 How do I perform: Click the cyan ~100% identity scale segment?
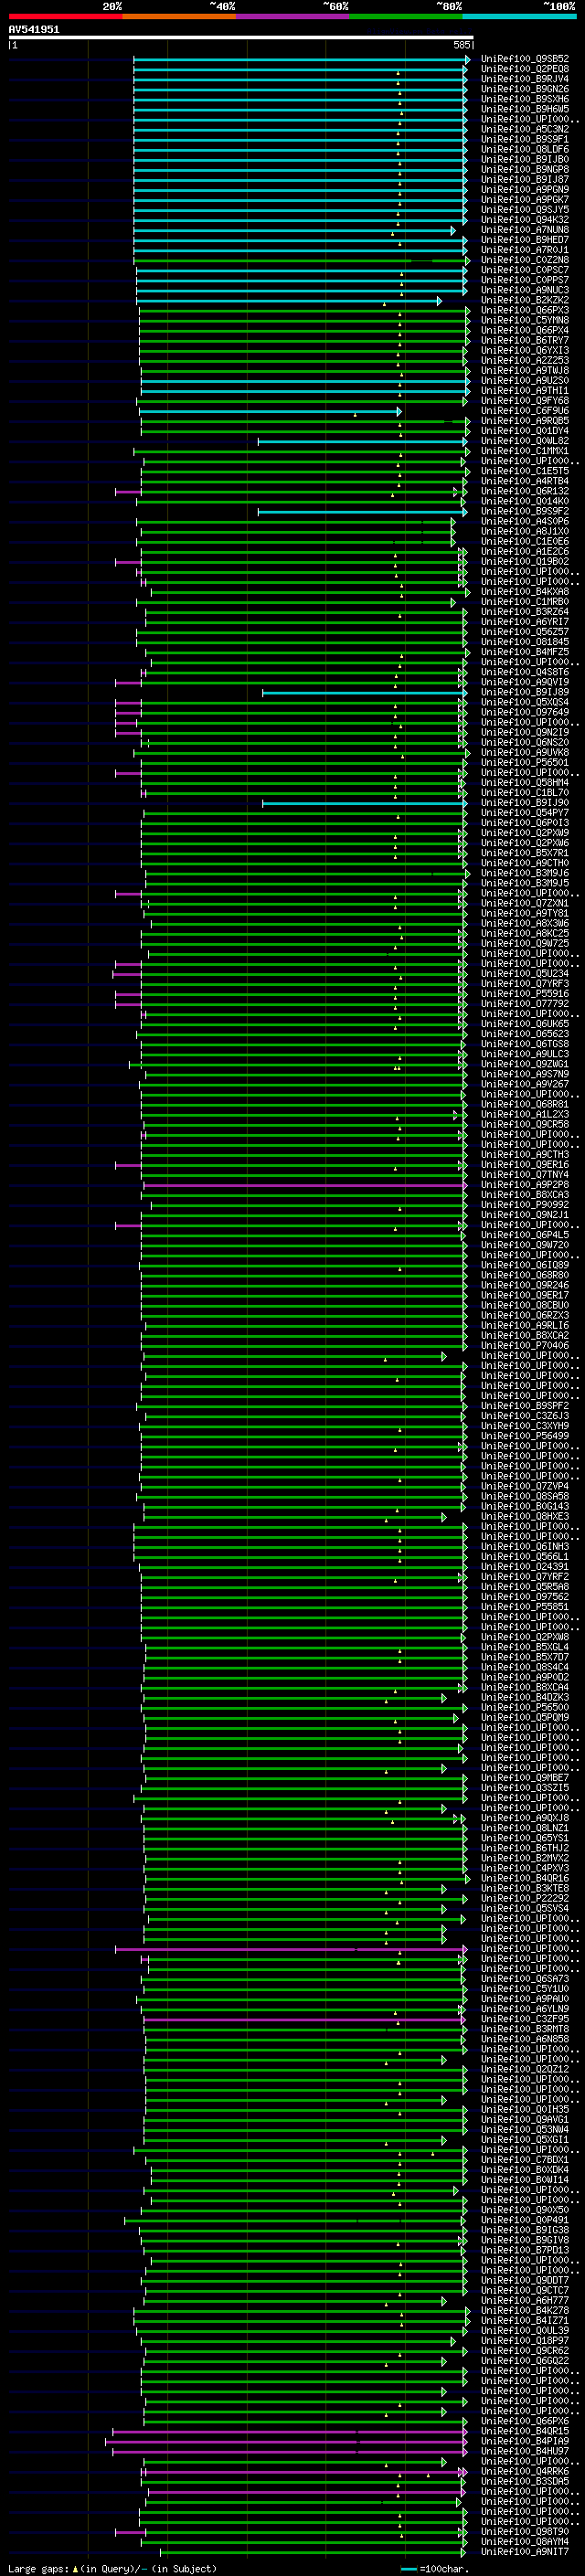coord(520,16)
